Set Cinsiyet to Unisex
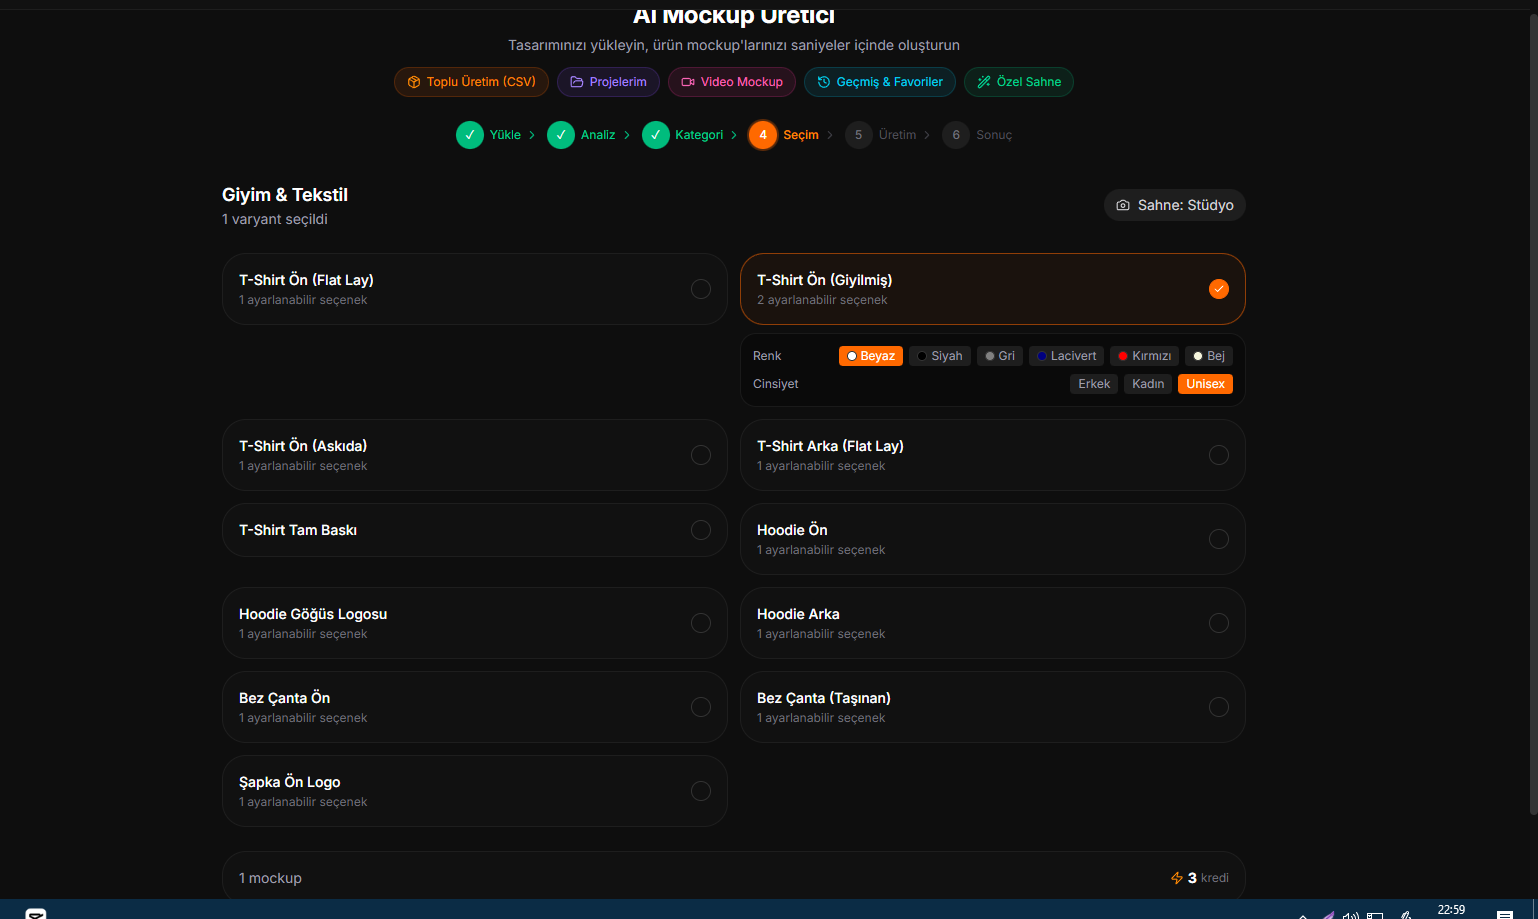This screenshot has height=919, width=1538. pyautogui.click(x=1205, y=384)
